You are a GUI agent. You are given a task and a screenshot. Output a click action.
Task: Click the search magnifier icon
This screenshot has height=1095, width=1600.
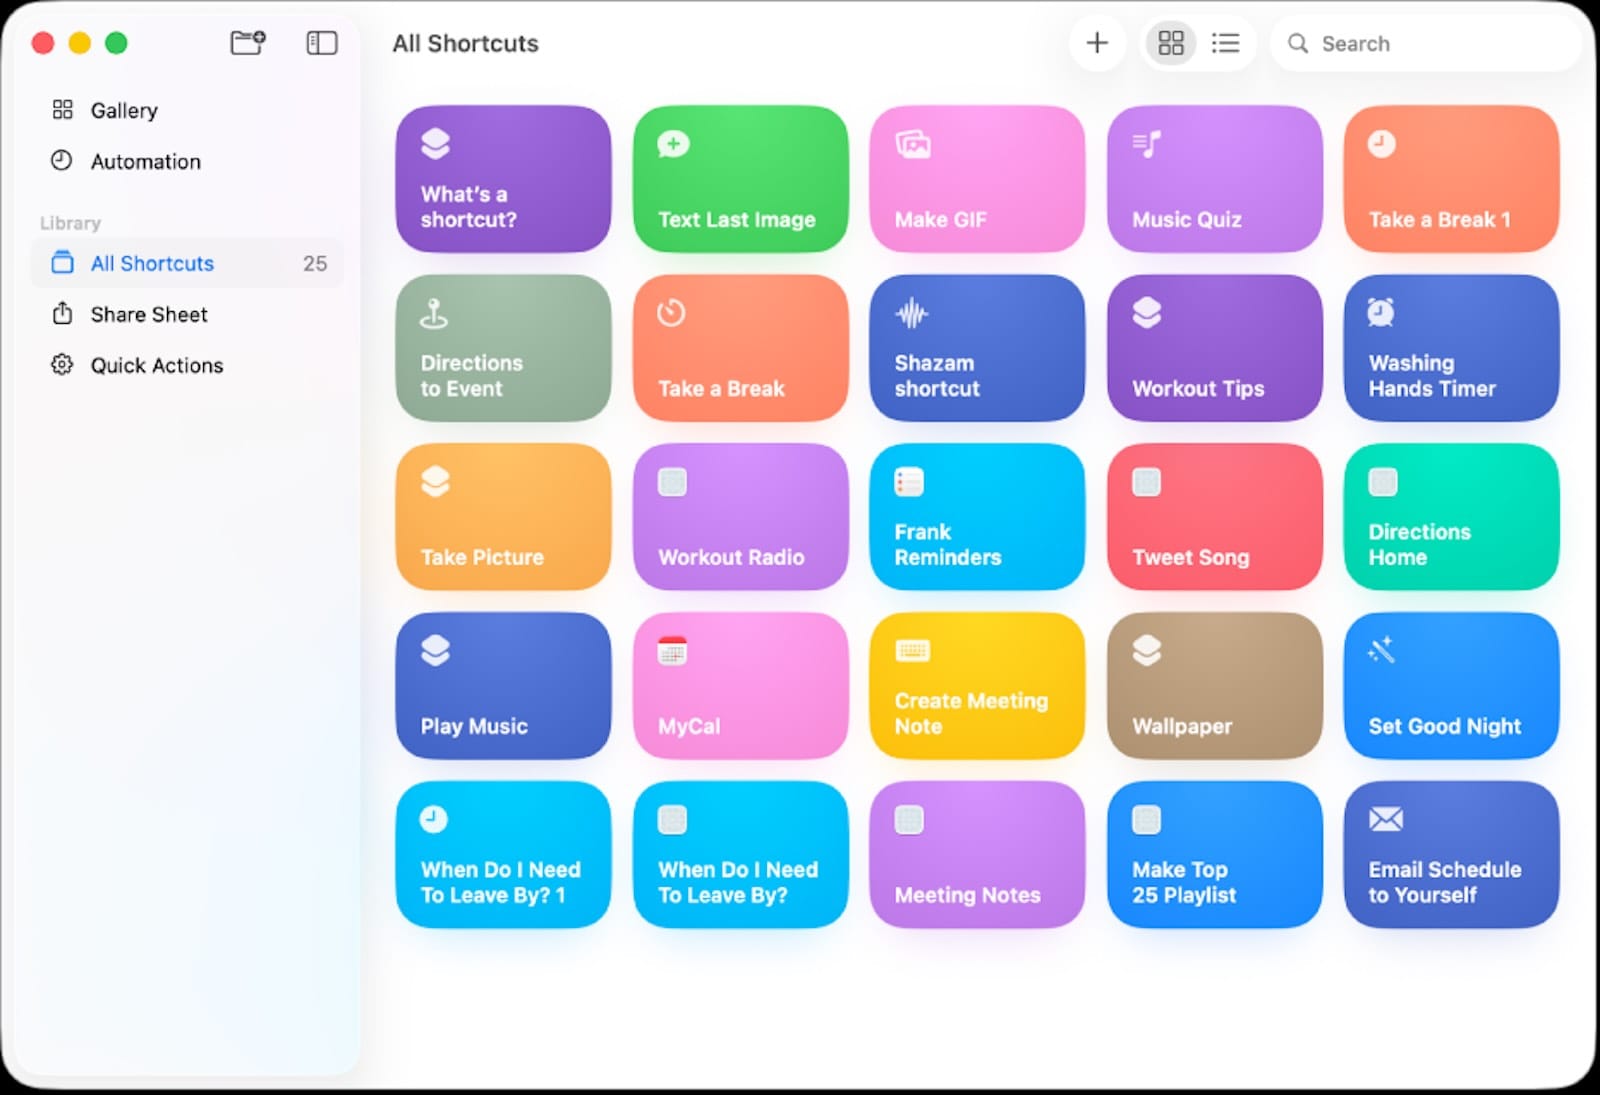[1297, 43]
